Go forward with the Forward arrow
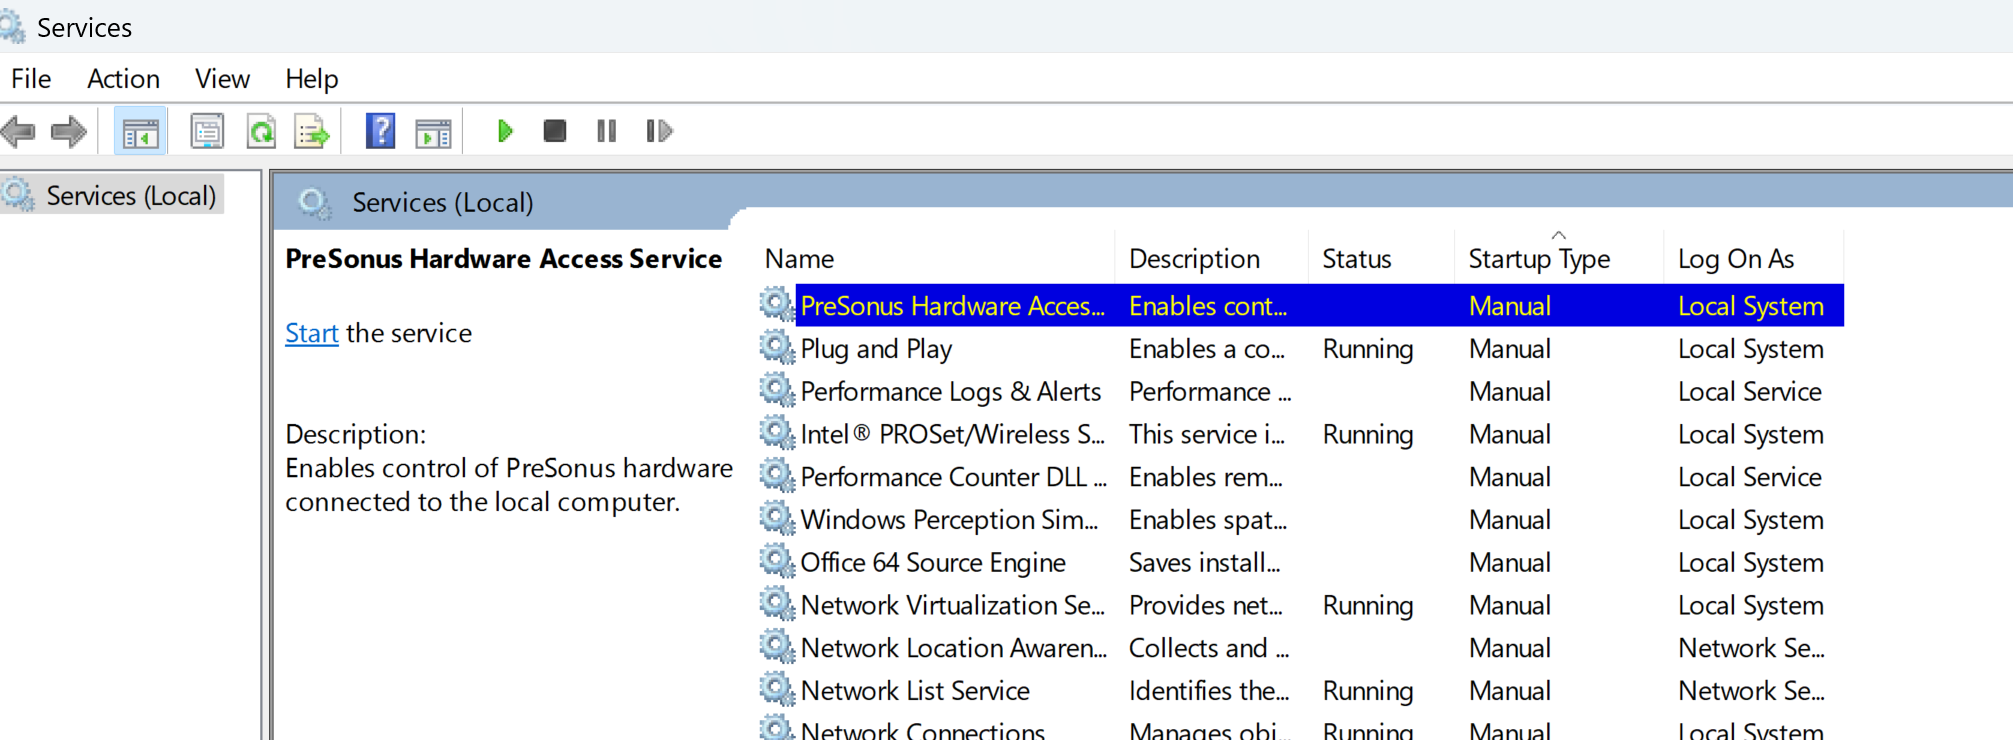The height and width of the screenshot is (740, 2013). tap(68, 131)
